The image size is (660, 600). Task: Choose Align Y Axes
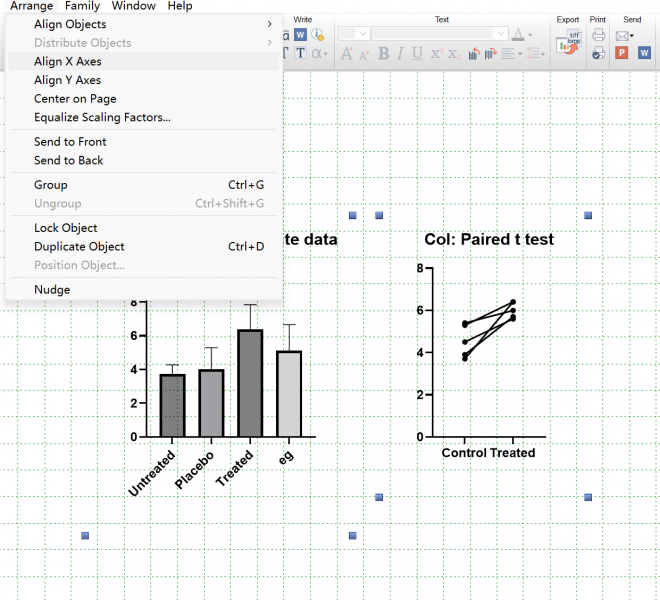[x=143, y=80]
